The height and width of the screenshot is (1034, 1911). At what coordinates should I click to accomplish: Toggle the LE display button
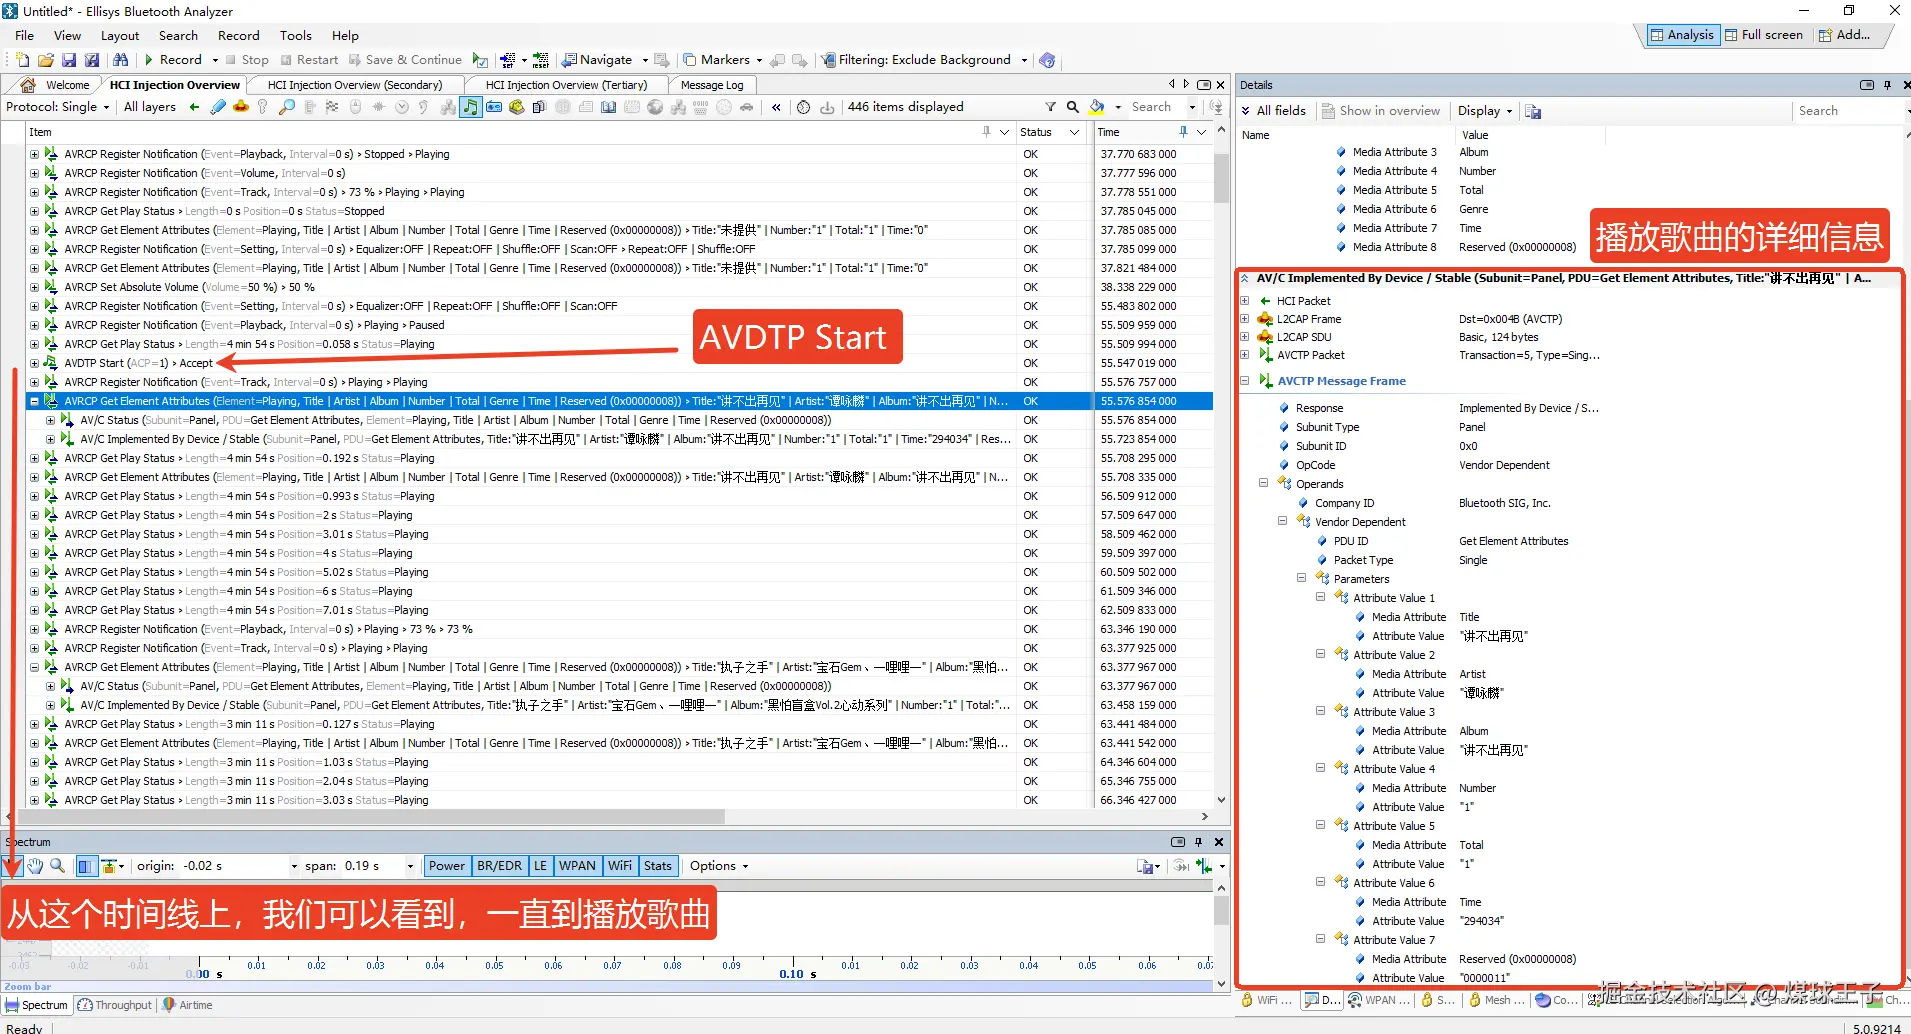pyautogui.click(x=540, y=866)
